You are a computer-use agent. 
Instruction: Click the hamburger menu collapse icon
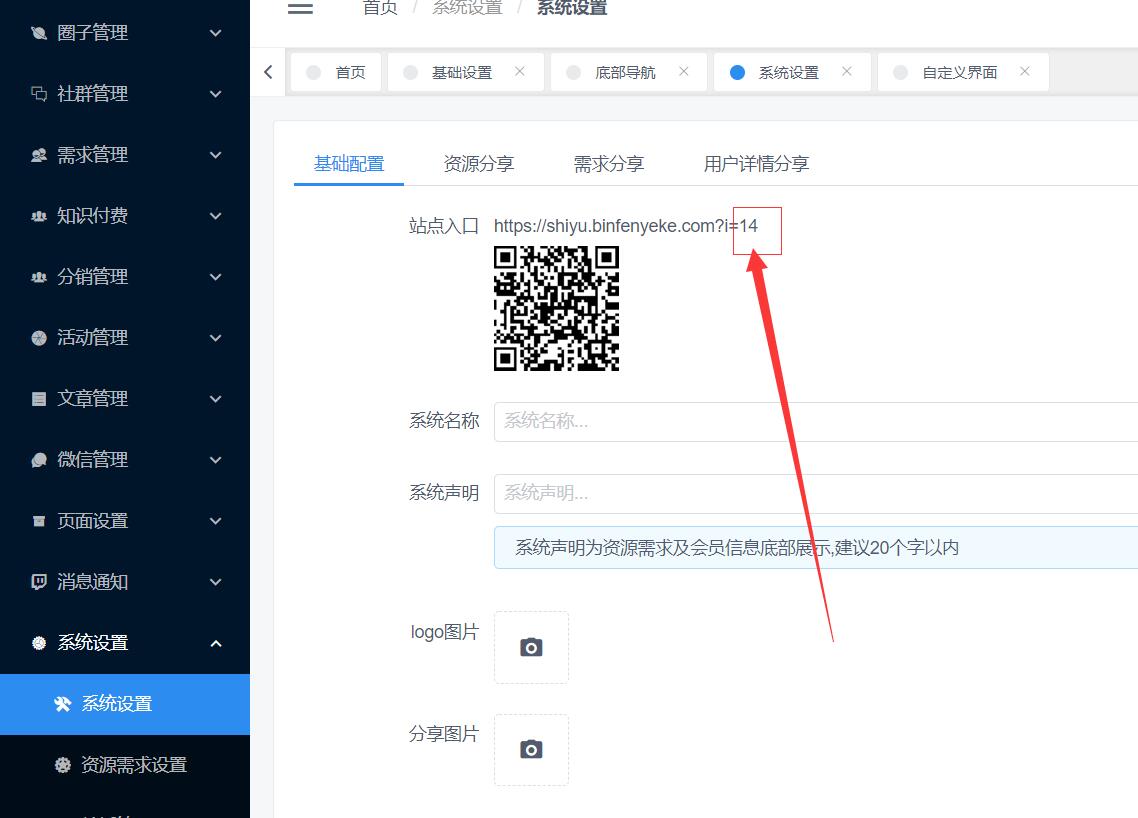click(x=300, y=9)
